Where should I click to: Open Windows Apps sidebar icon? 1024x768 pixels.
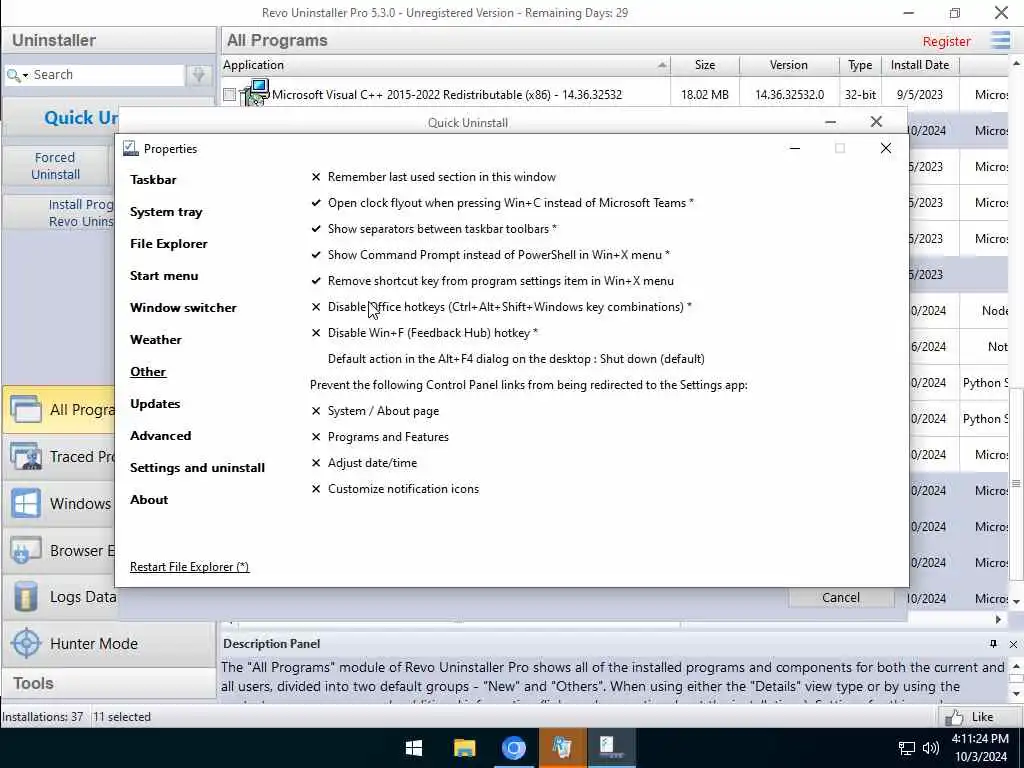tap(25, 504)
